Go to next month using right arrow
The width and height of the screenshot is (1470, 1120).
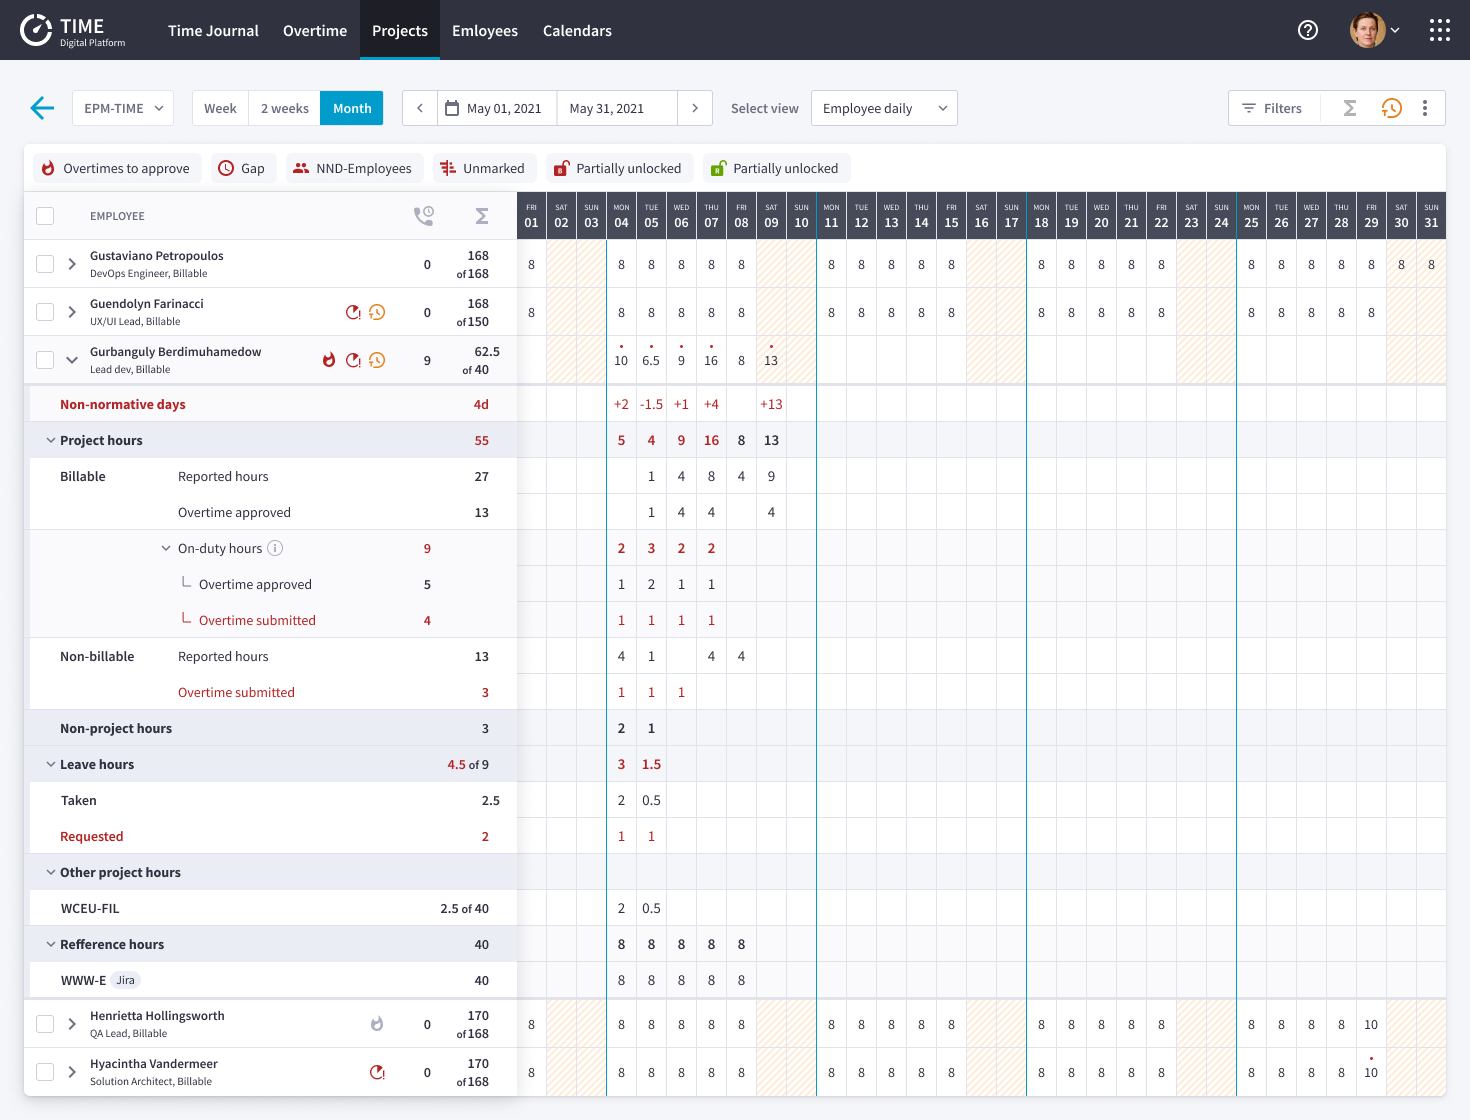click(x=695, y=108)
